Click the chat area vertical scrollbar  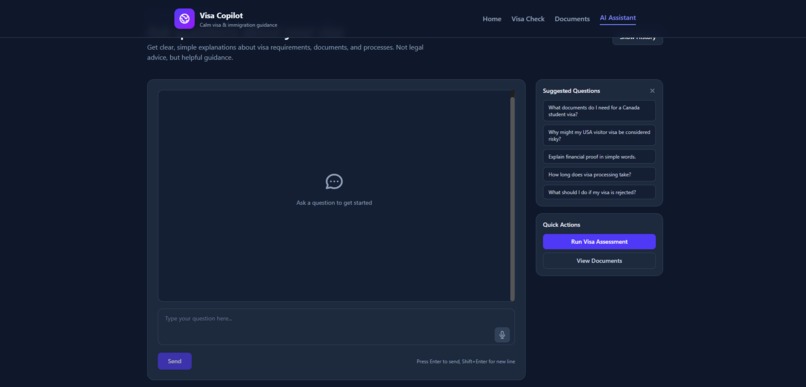[x=512, y=199]
